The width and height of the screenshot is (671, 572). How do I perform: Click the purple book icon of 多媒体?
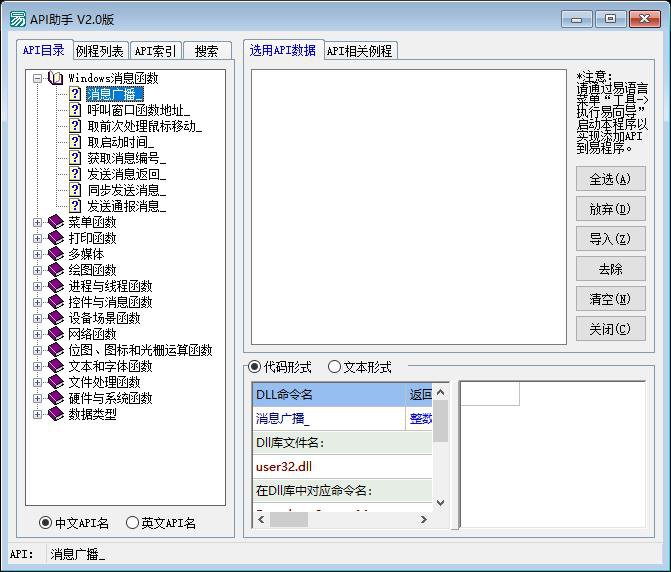[x=56, y=254]
